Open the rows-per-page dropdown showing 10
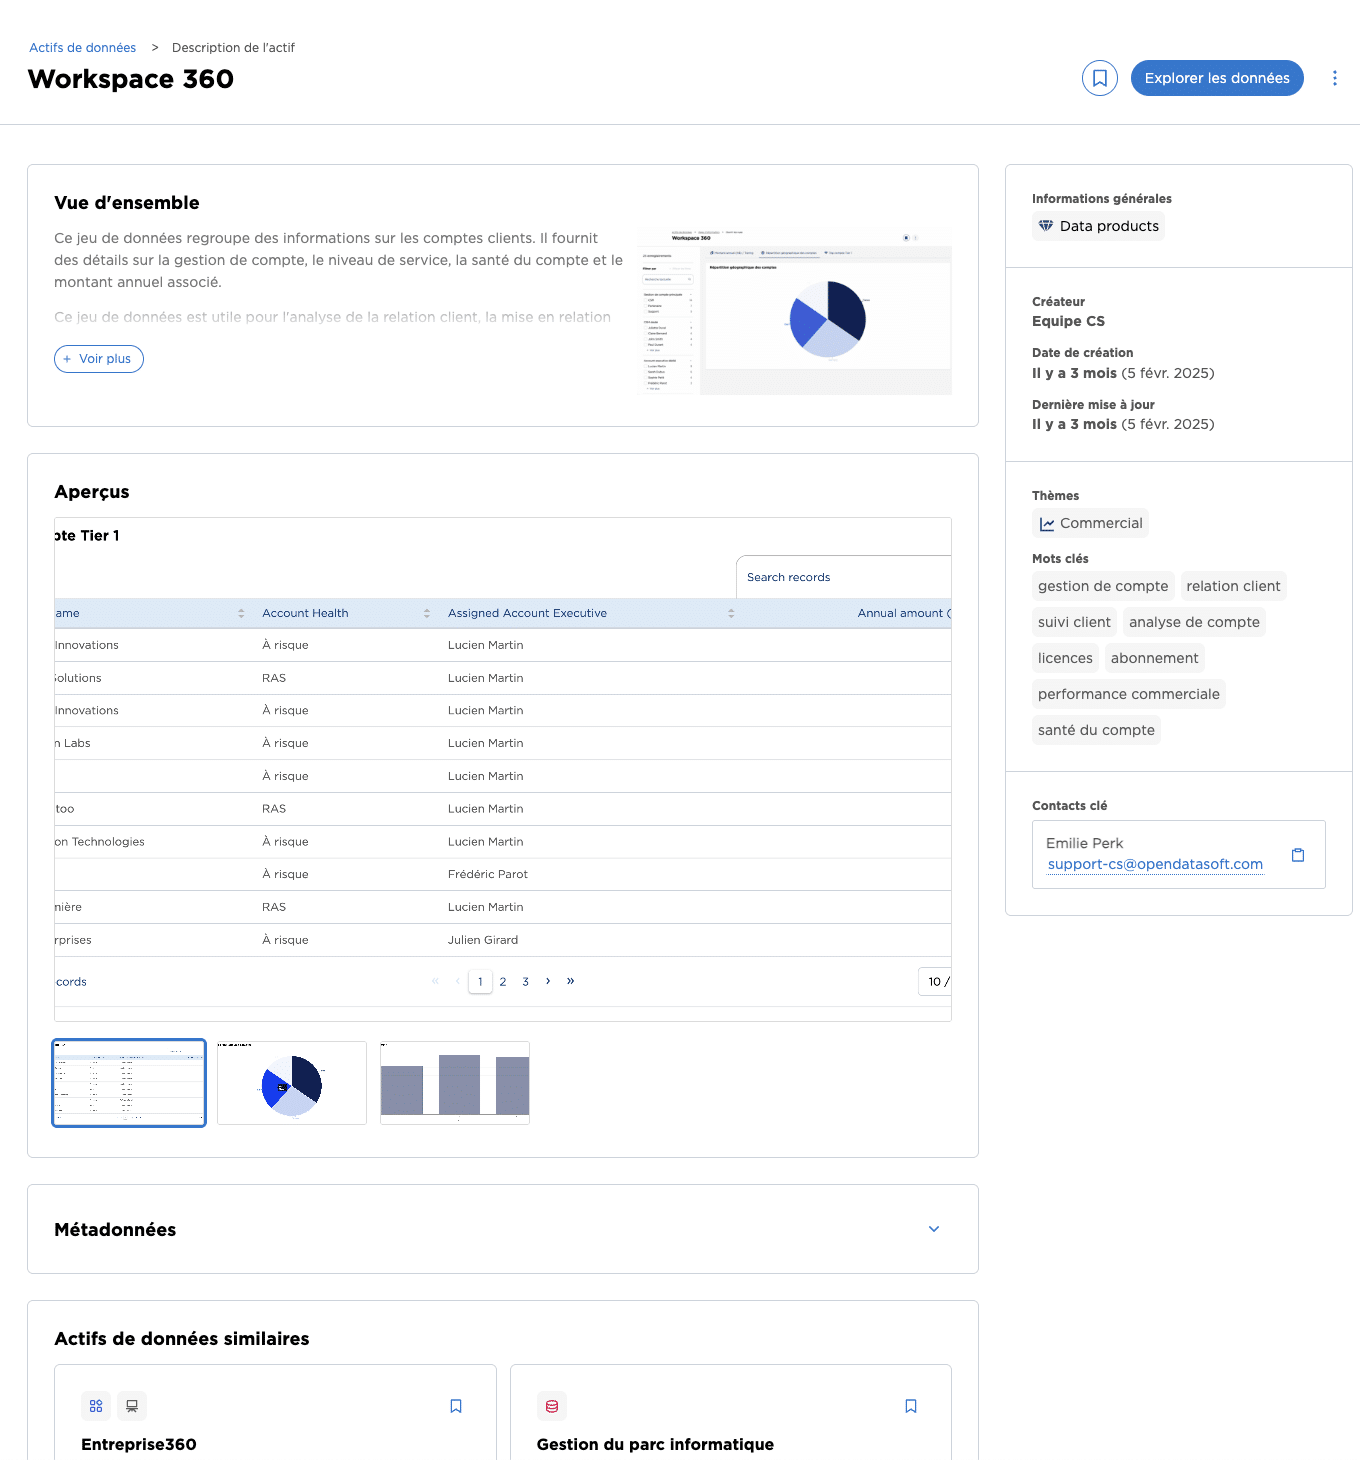Screen dimensions: 1360x1460 tap(936, 982)
